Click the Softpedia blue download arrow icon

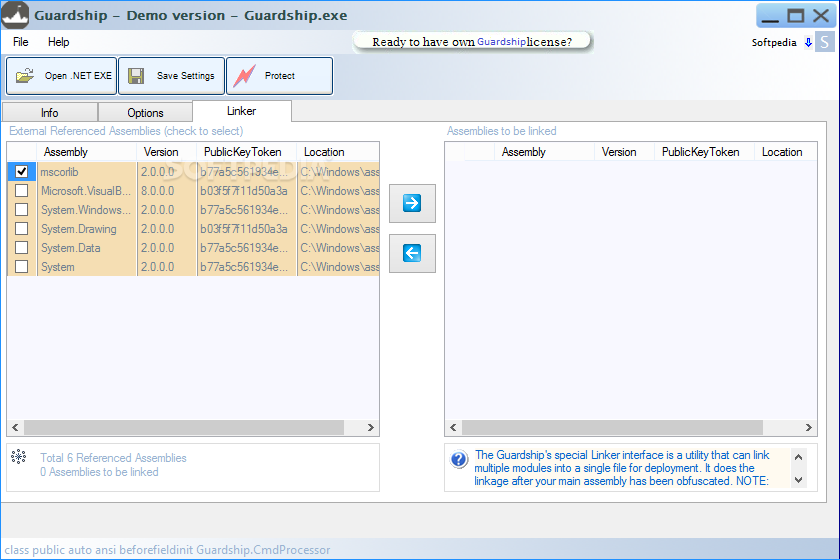tap(808, 42)
